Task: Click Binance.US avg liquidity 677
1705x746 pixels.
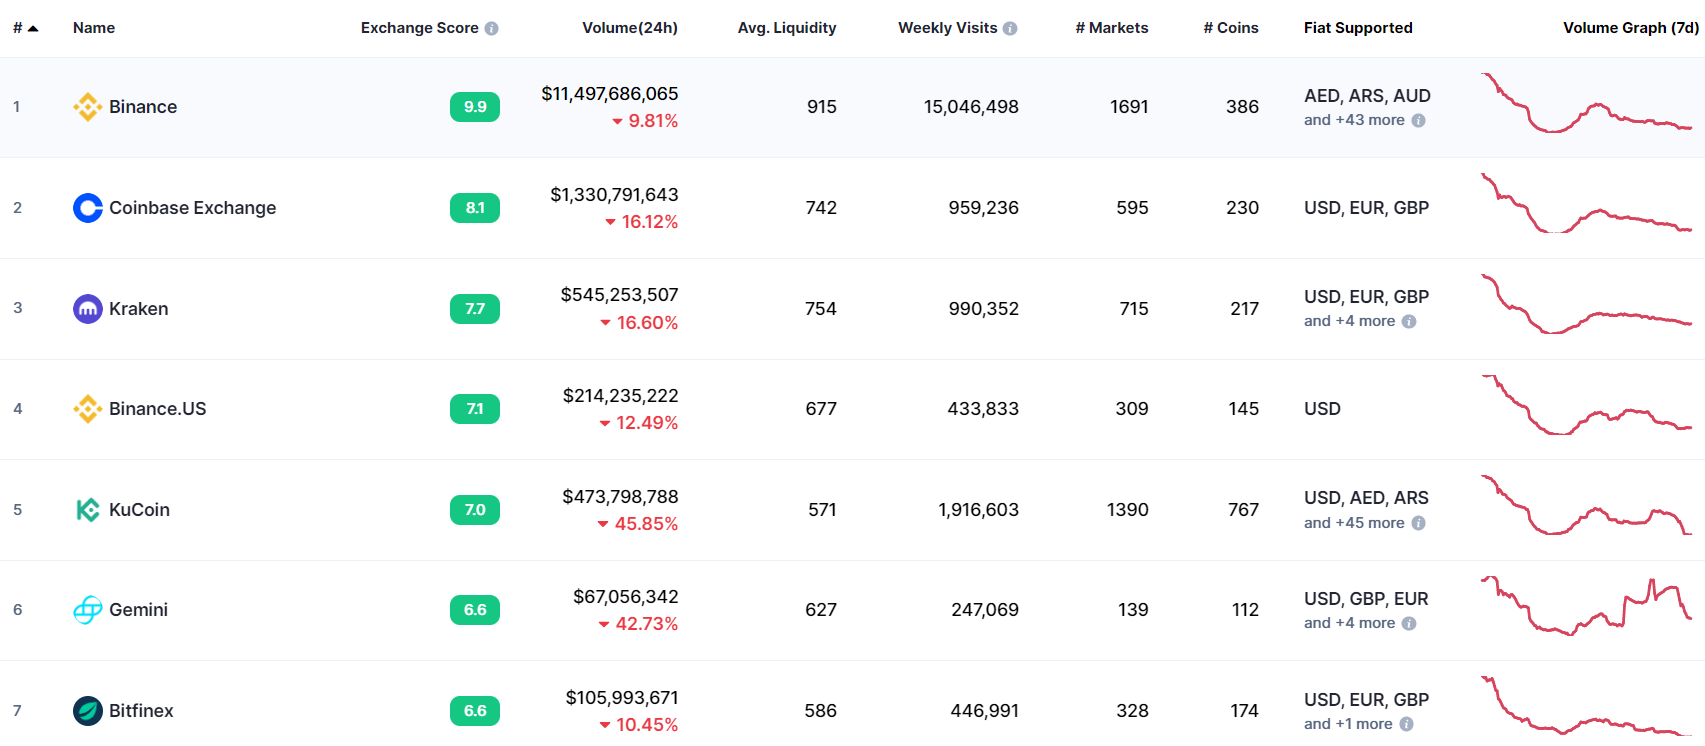Action: [x=821, y=409]
